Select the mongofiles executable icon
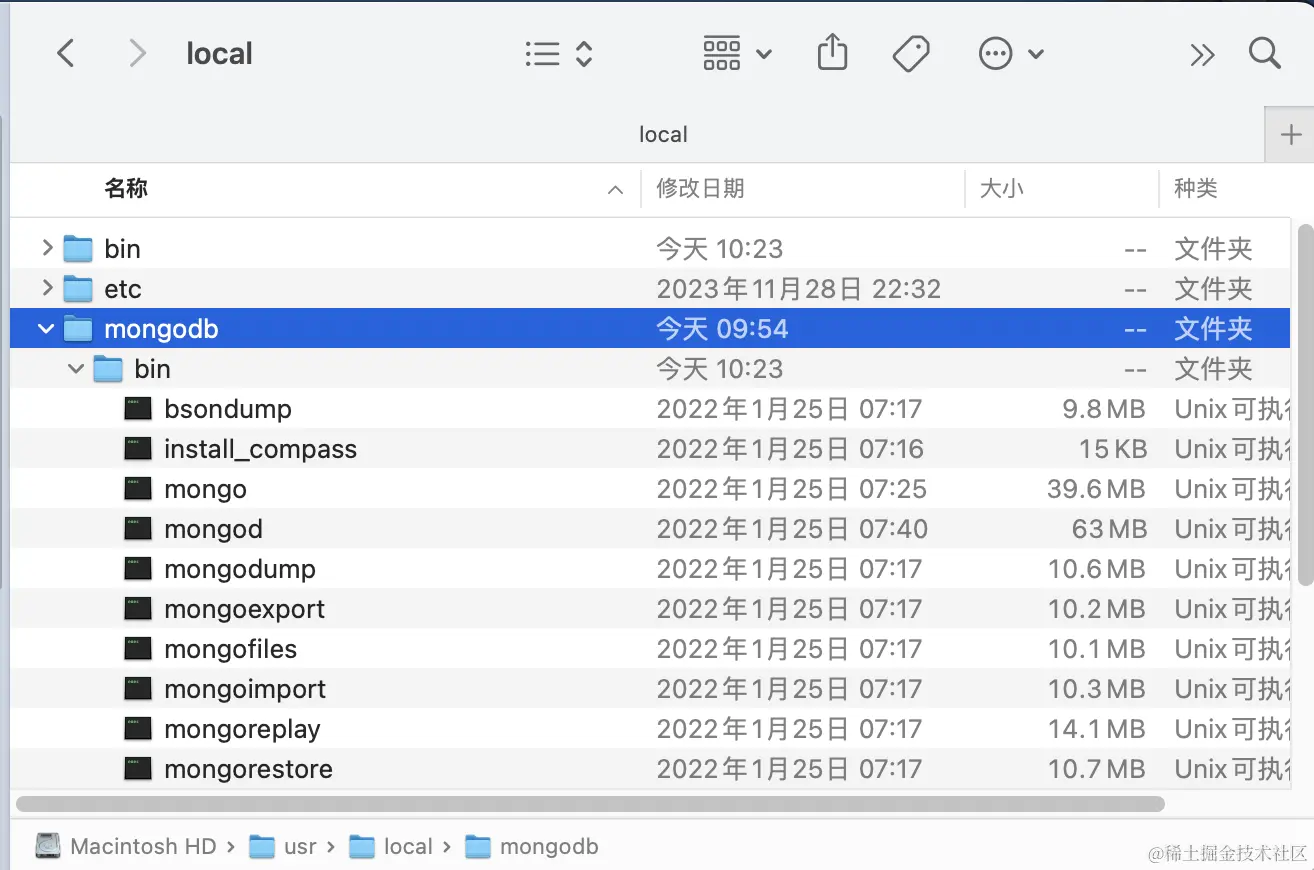 [138, 648]
